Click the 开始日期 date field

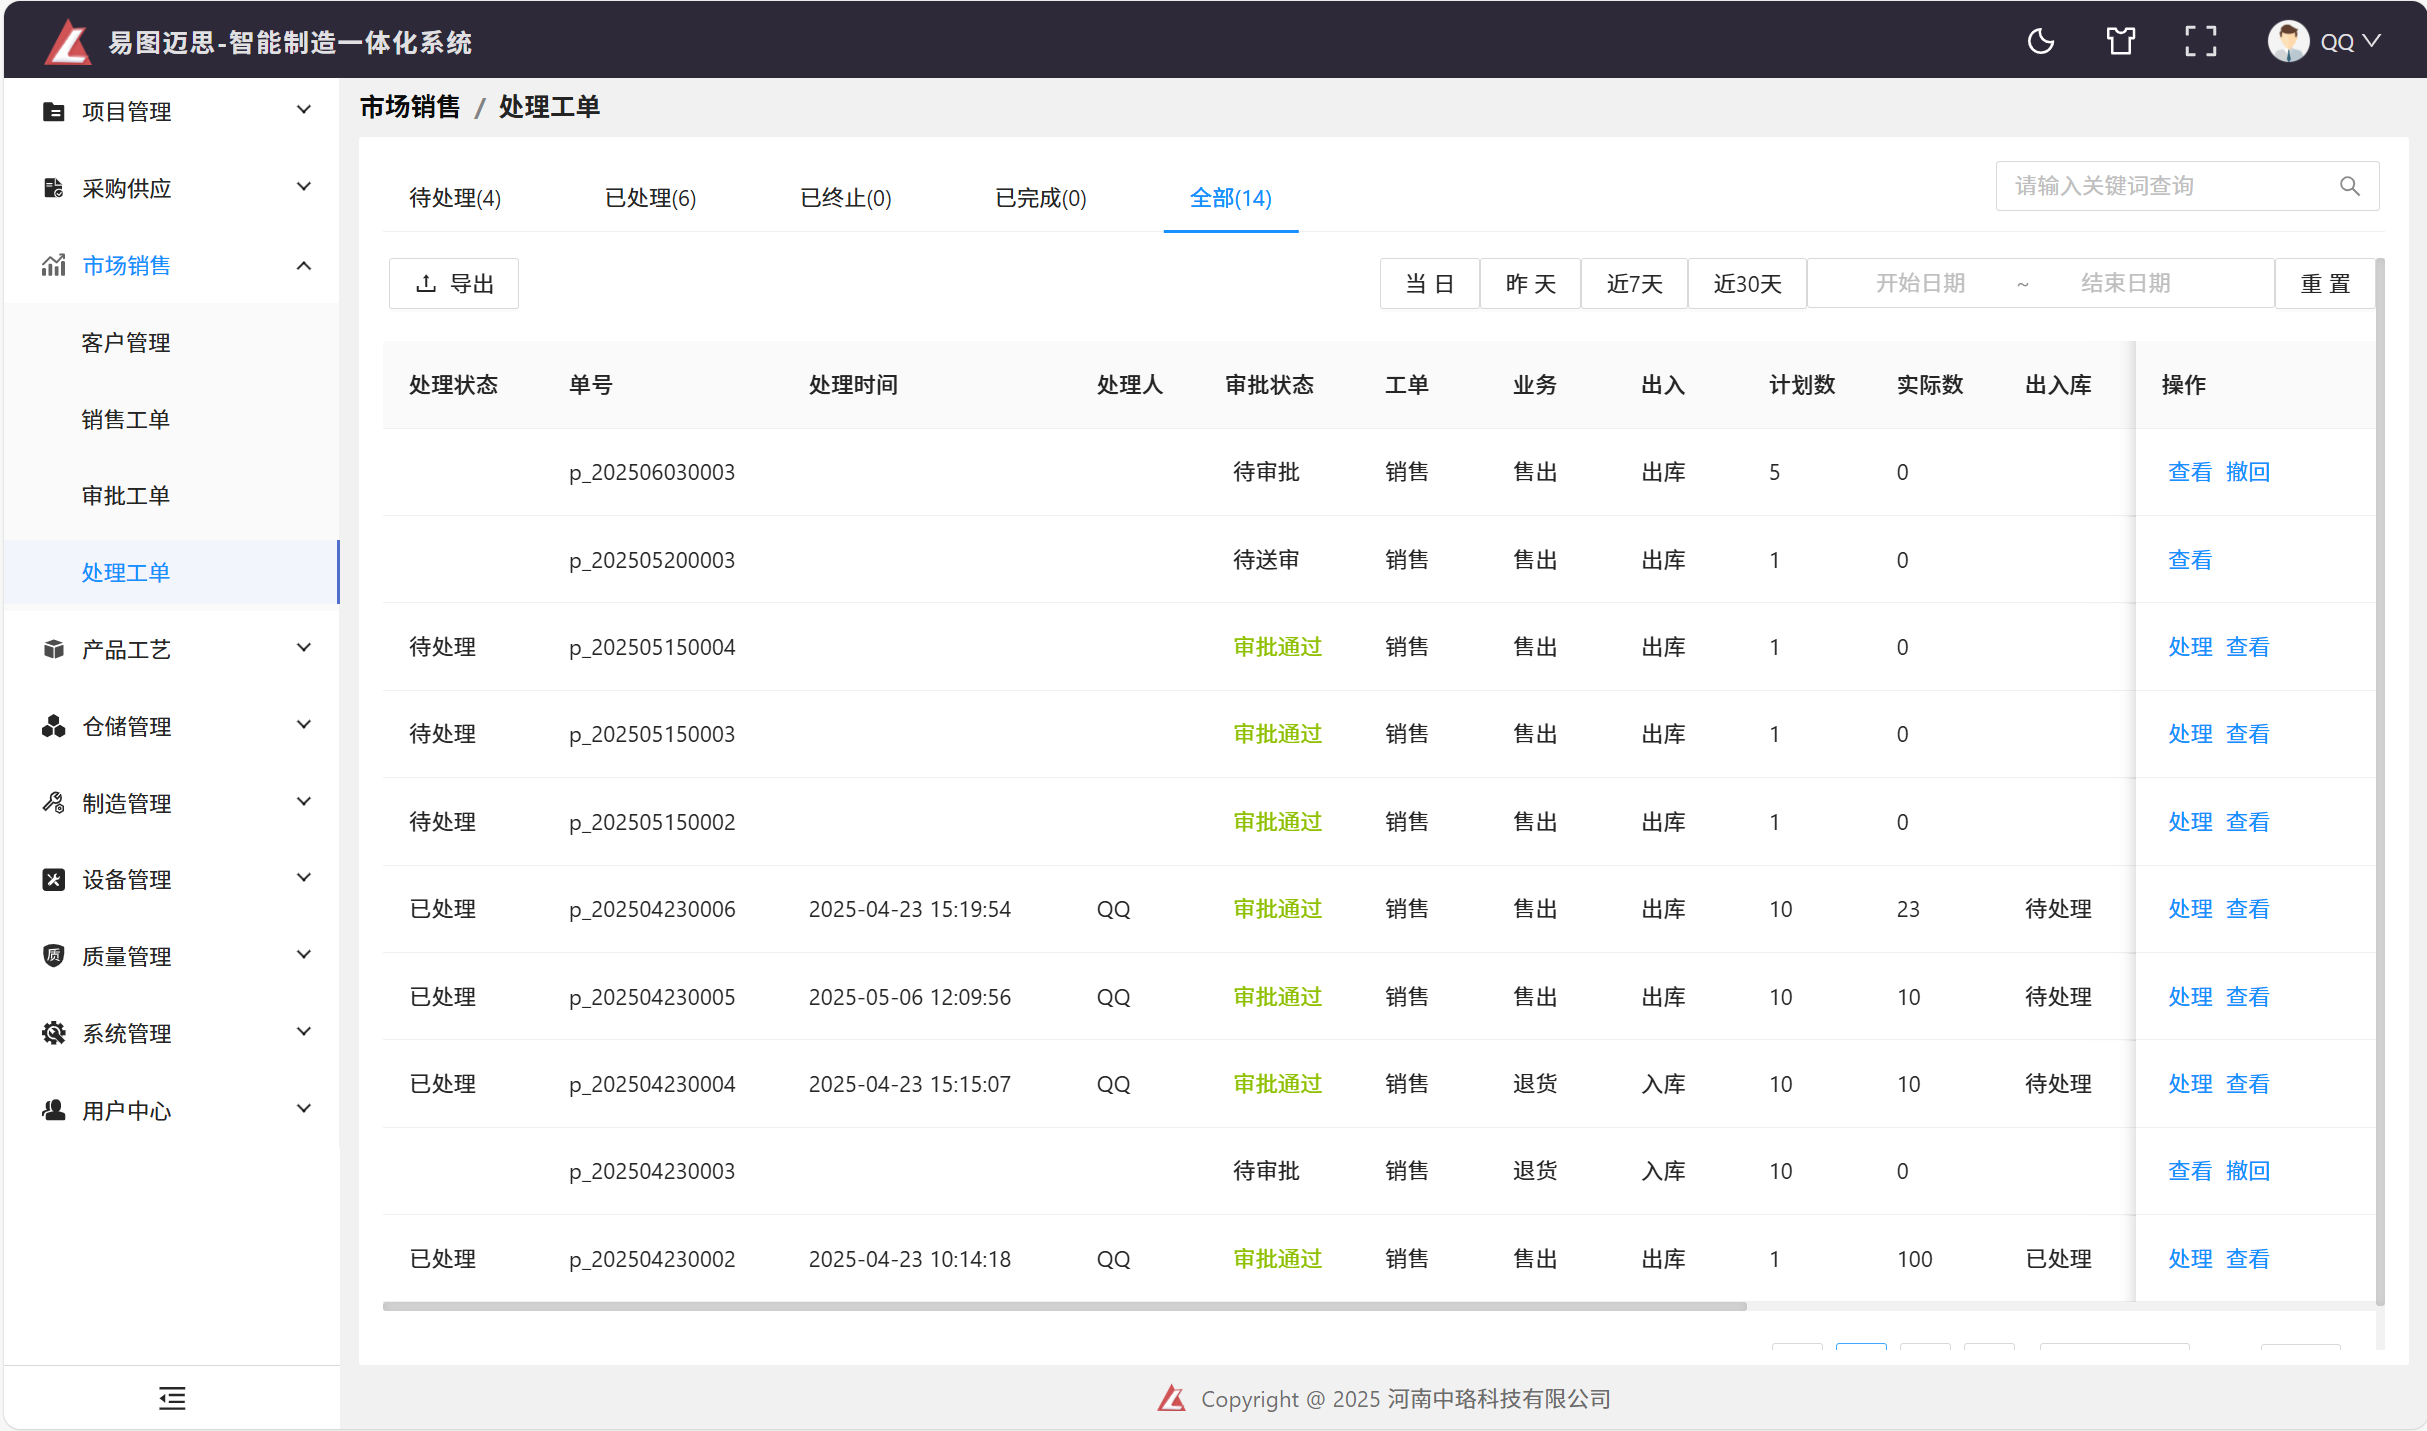[x=1920, y=284]
